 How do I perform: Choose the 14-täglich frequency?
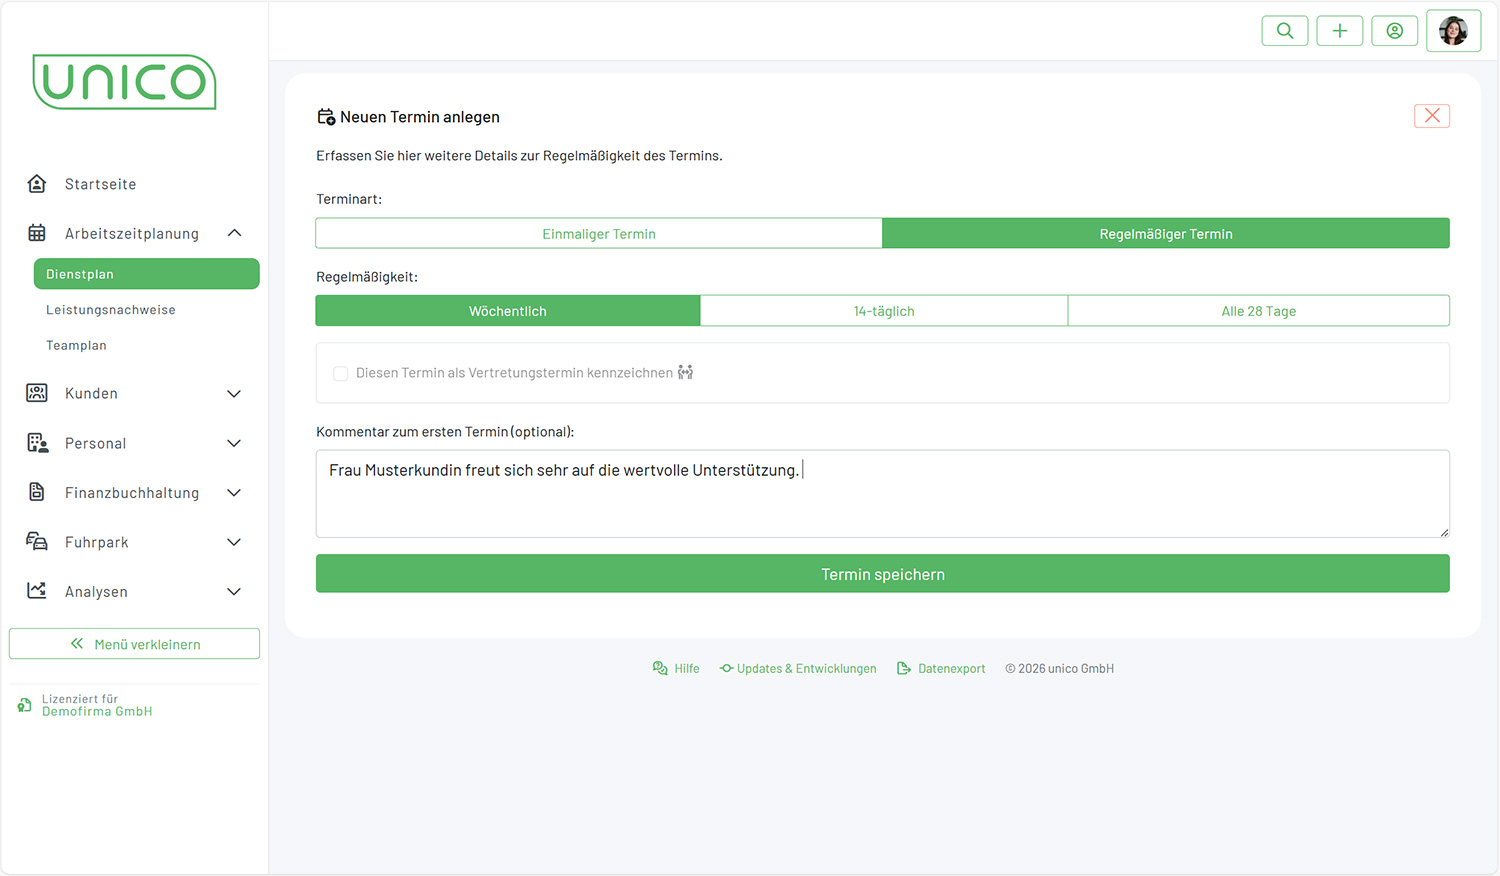pos(884,311)
